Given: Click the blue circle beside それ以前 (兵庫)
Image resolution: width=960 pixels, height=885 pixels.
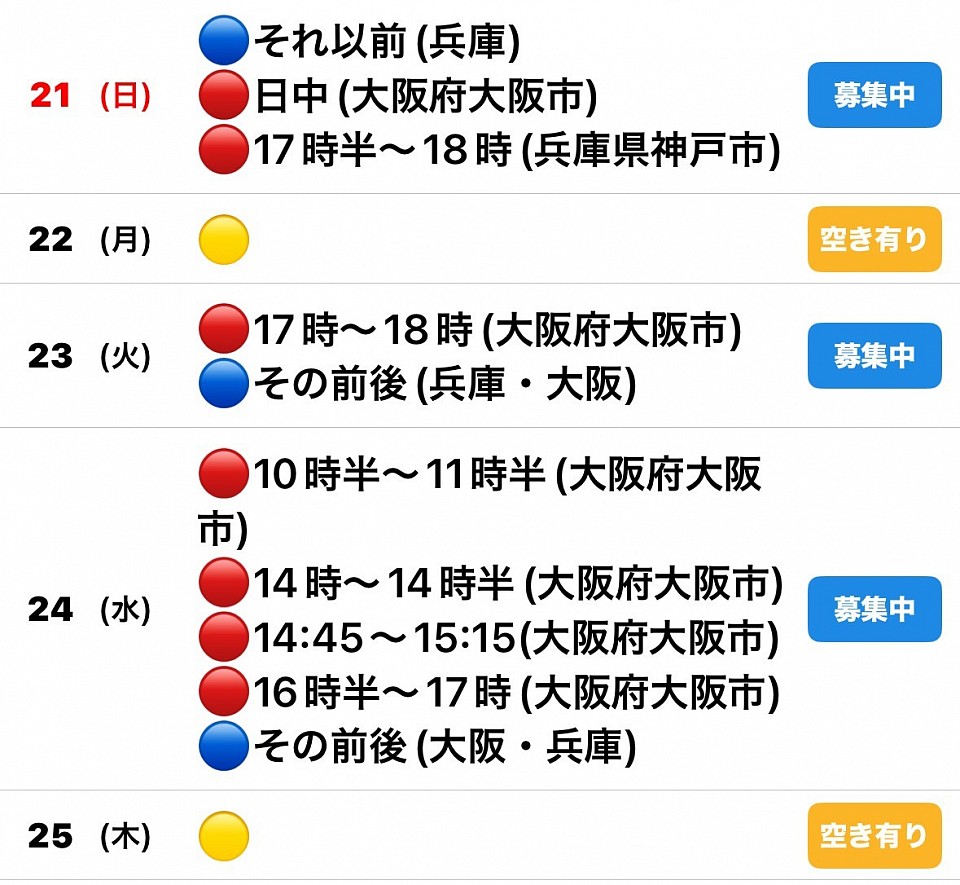Looking at the screenshot, I should pyautogui.click(x=223, y=42).
